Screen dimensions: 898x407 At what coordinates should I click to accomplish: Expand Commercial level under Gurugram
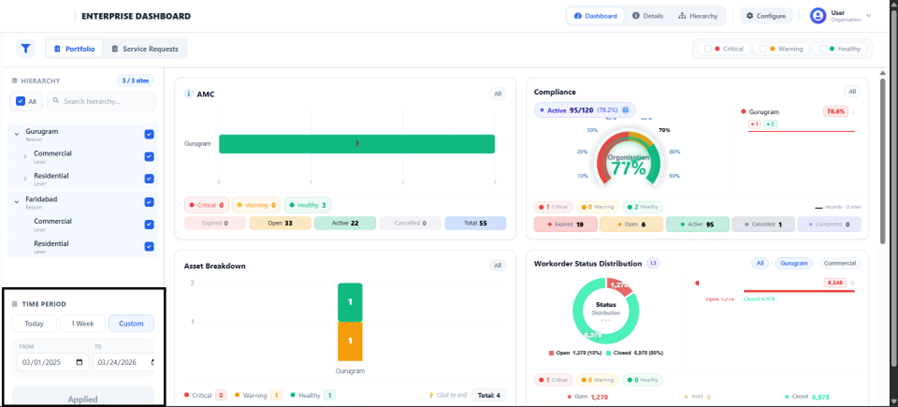25,156
